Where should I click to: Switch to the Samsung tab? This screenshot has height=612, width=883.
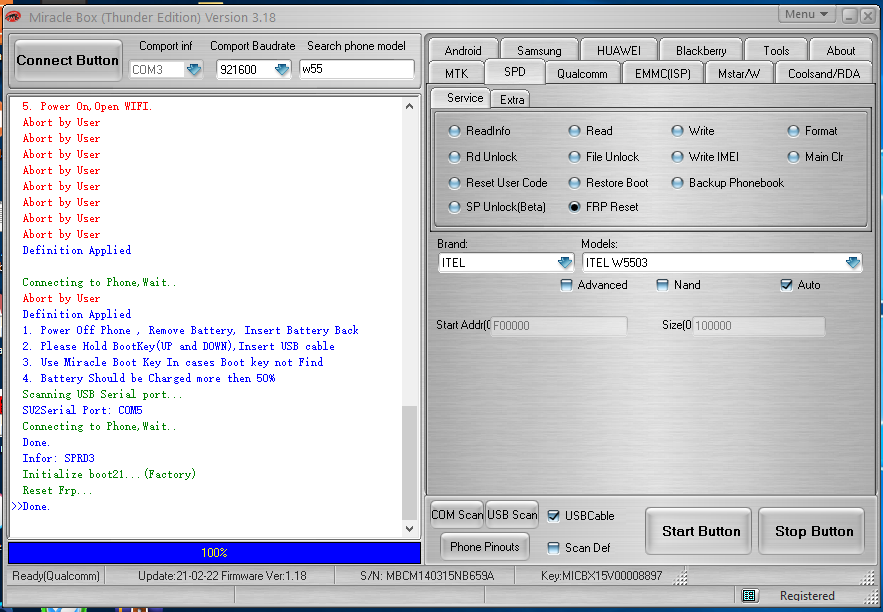(x=539, y=51)
